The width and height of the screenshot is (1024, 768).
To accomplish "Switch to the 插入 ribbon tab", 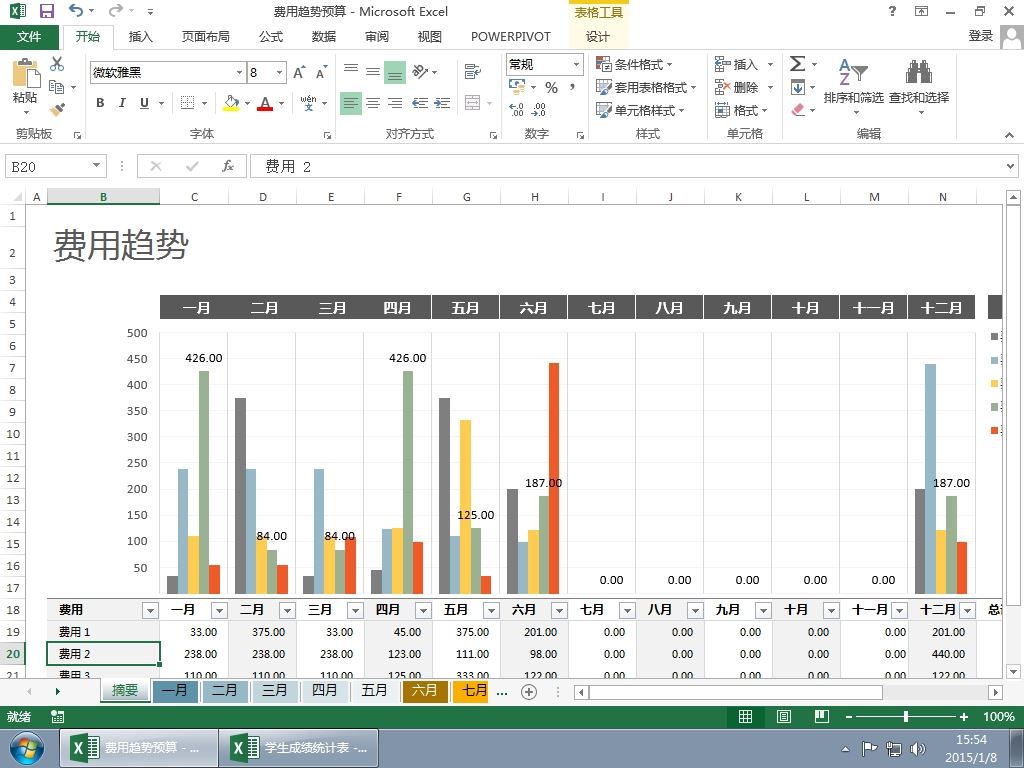I will click(x=140, y=37).
